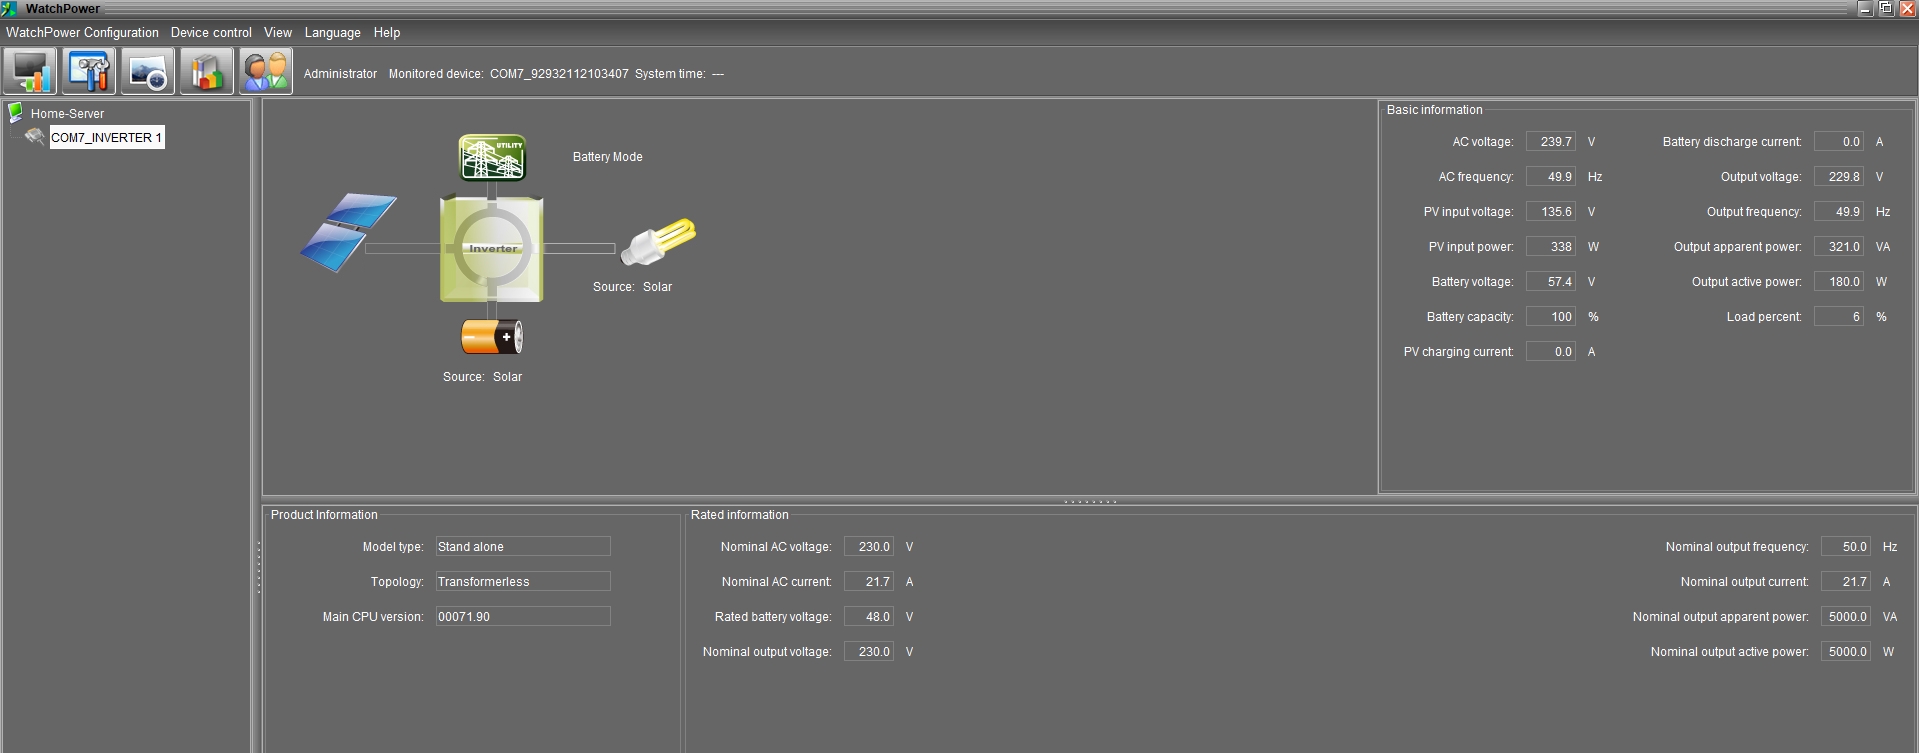Click the light bulb load icon

pyautogui.click(x=658, y=242)
